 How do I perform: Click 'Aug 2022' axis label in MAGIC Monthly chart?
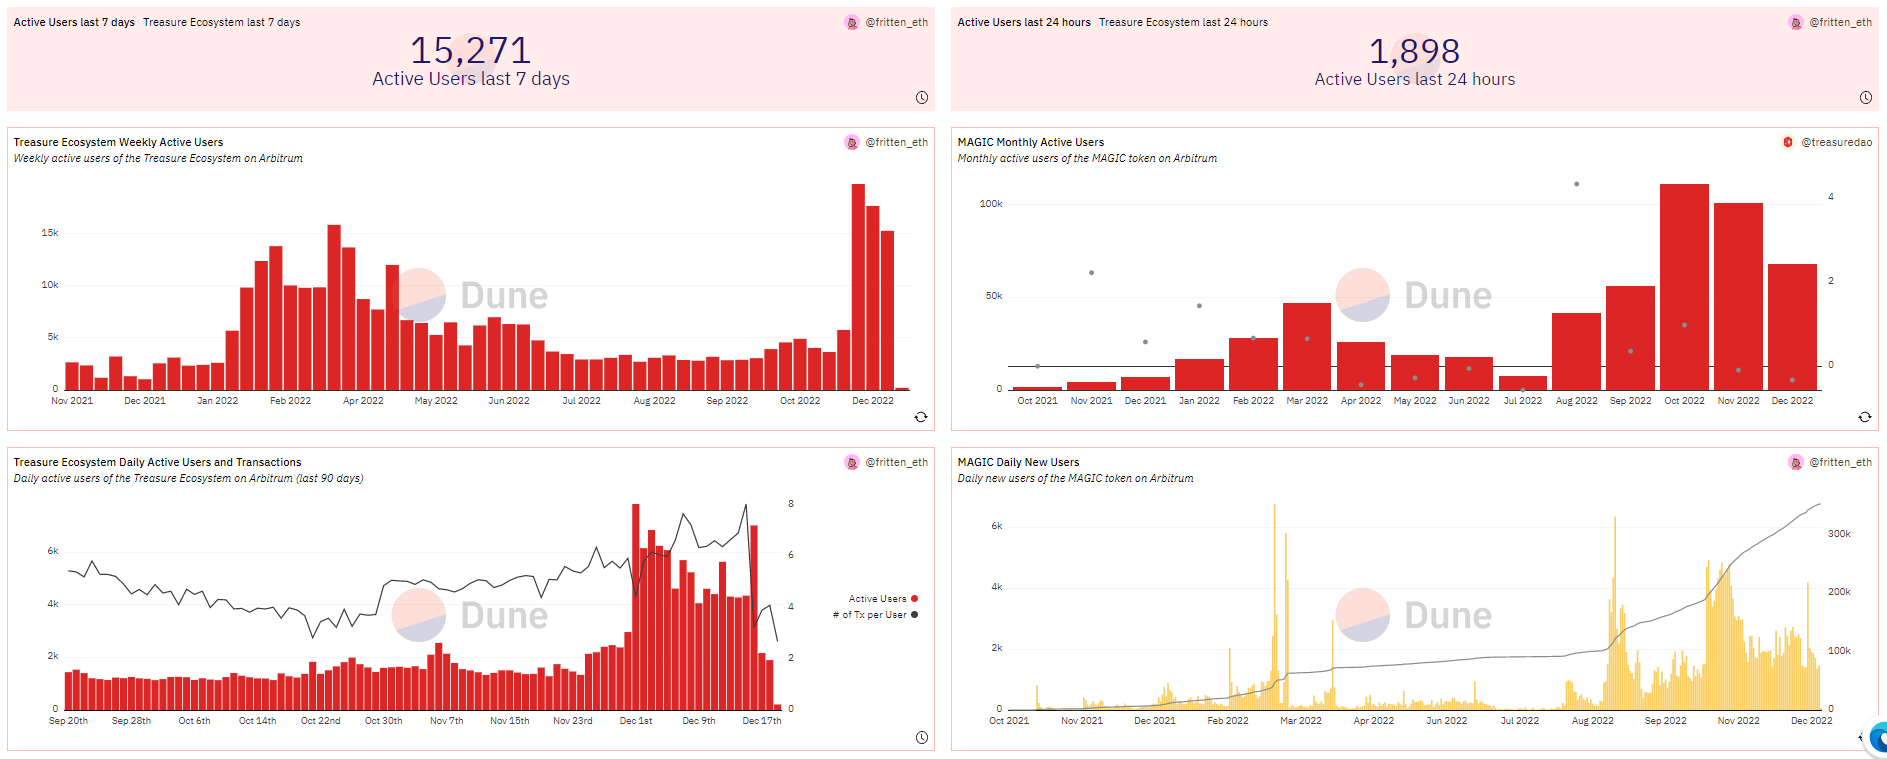1576,401
